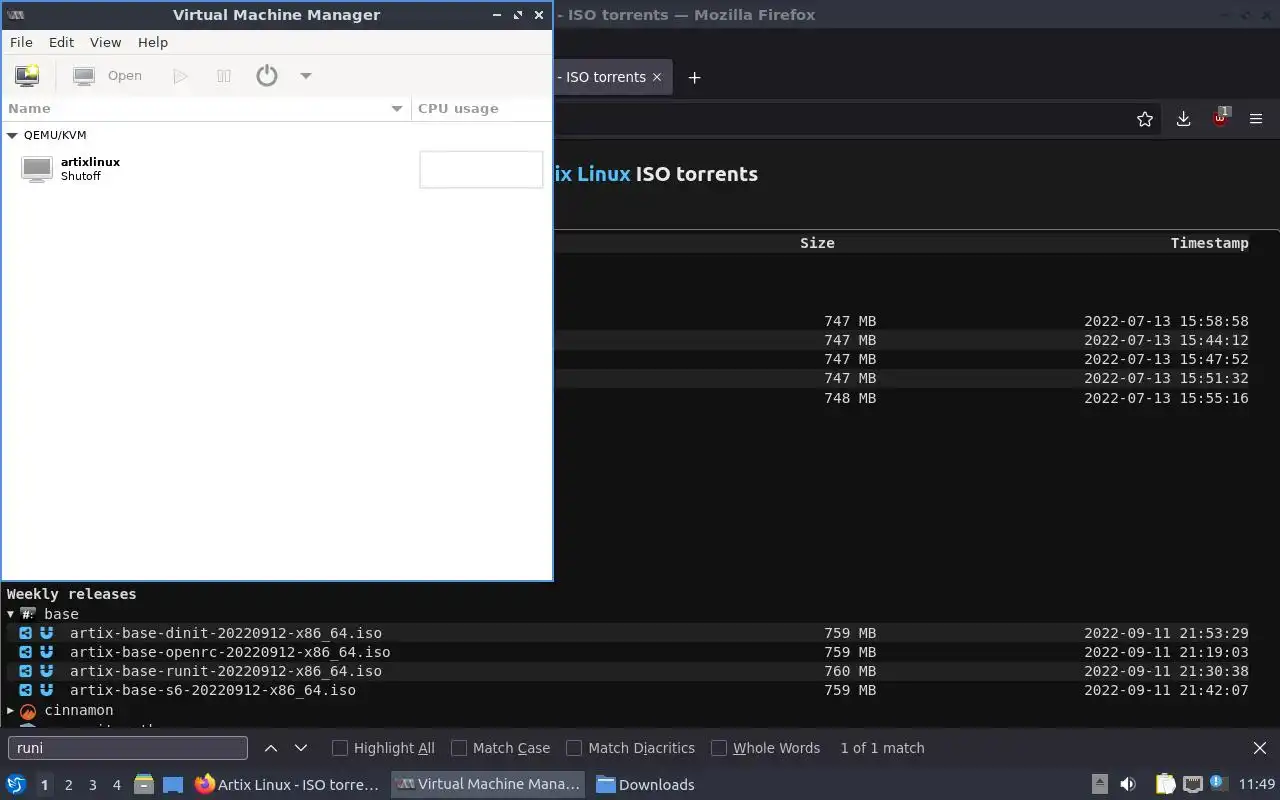The height and width of the screenshot is (800, 1280).
Task: Click the removable media eject tray icon
Action: 1100,784
